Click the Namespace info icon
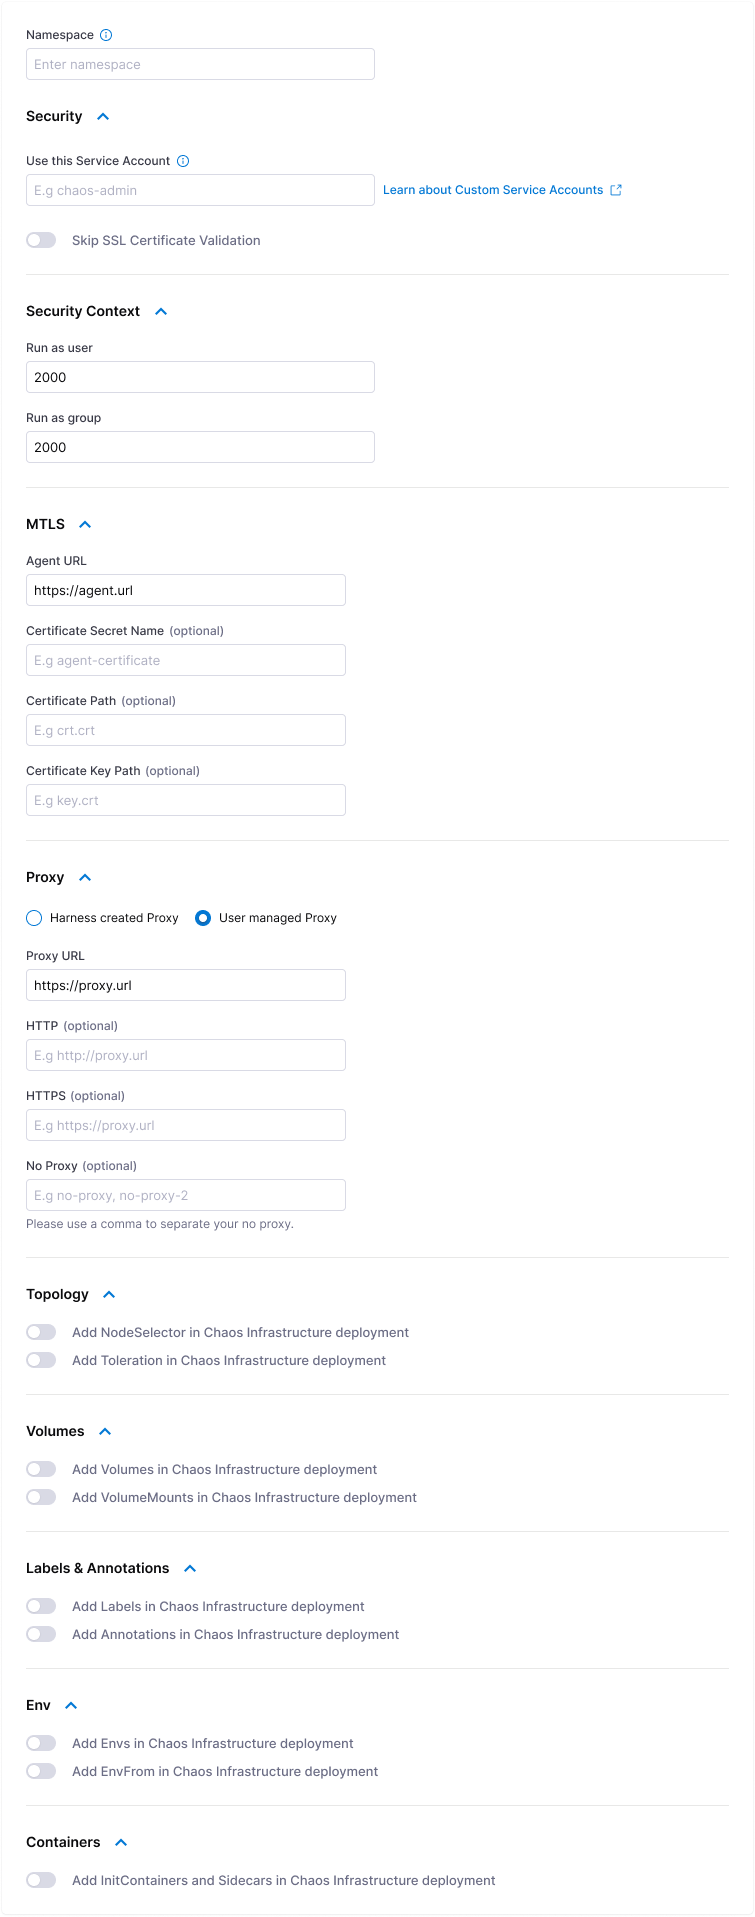 pos(106,35)
